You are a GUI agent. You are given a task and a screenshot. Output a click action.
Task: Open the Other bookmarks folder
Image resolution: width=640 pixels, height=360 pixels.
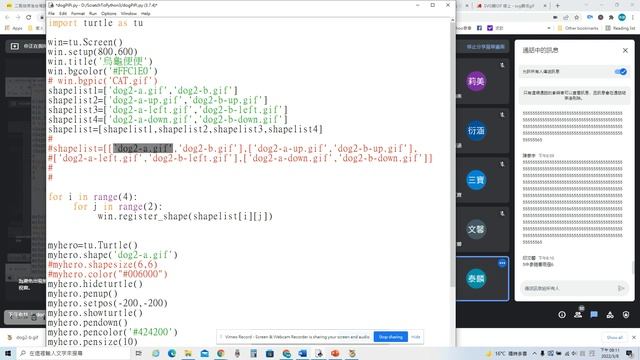(x=578, y=28)
